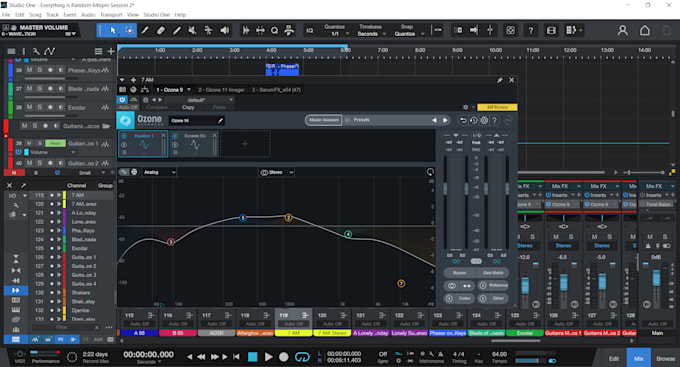Toggle the Ozone plugin power button

point(122,100)
